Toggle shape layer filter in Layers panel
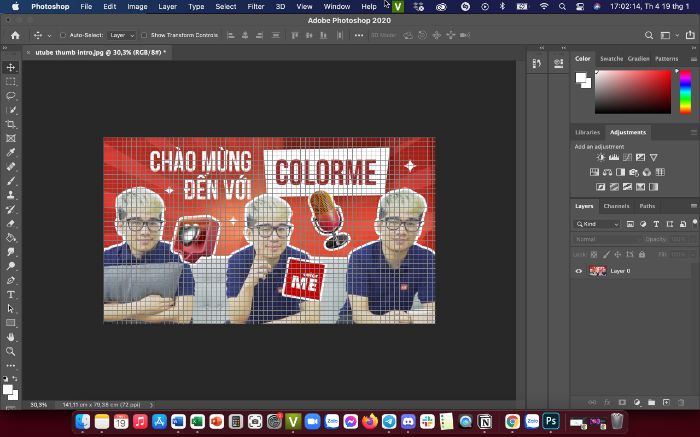This screenshot has height=437, width=700. 669,224
